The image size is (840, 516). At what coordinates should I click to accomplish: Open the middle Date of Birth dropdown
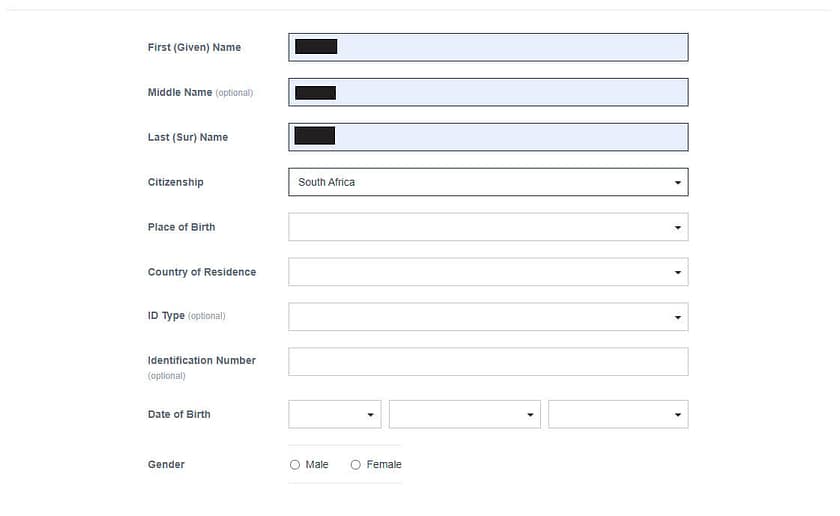[464, 414]
